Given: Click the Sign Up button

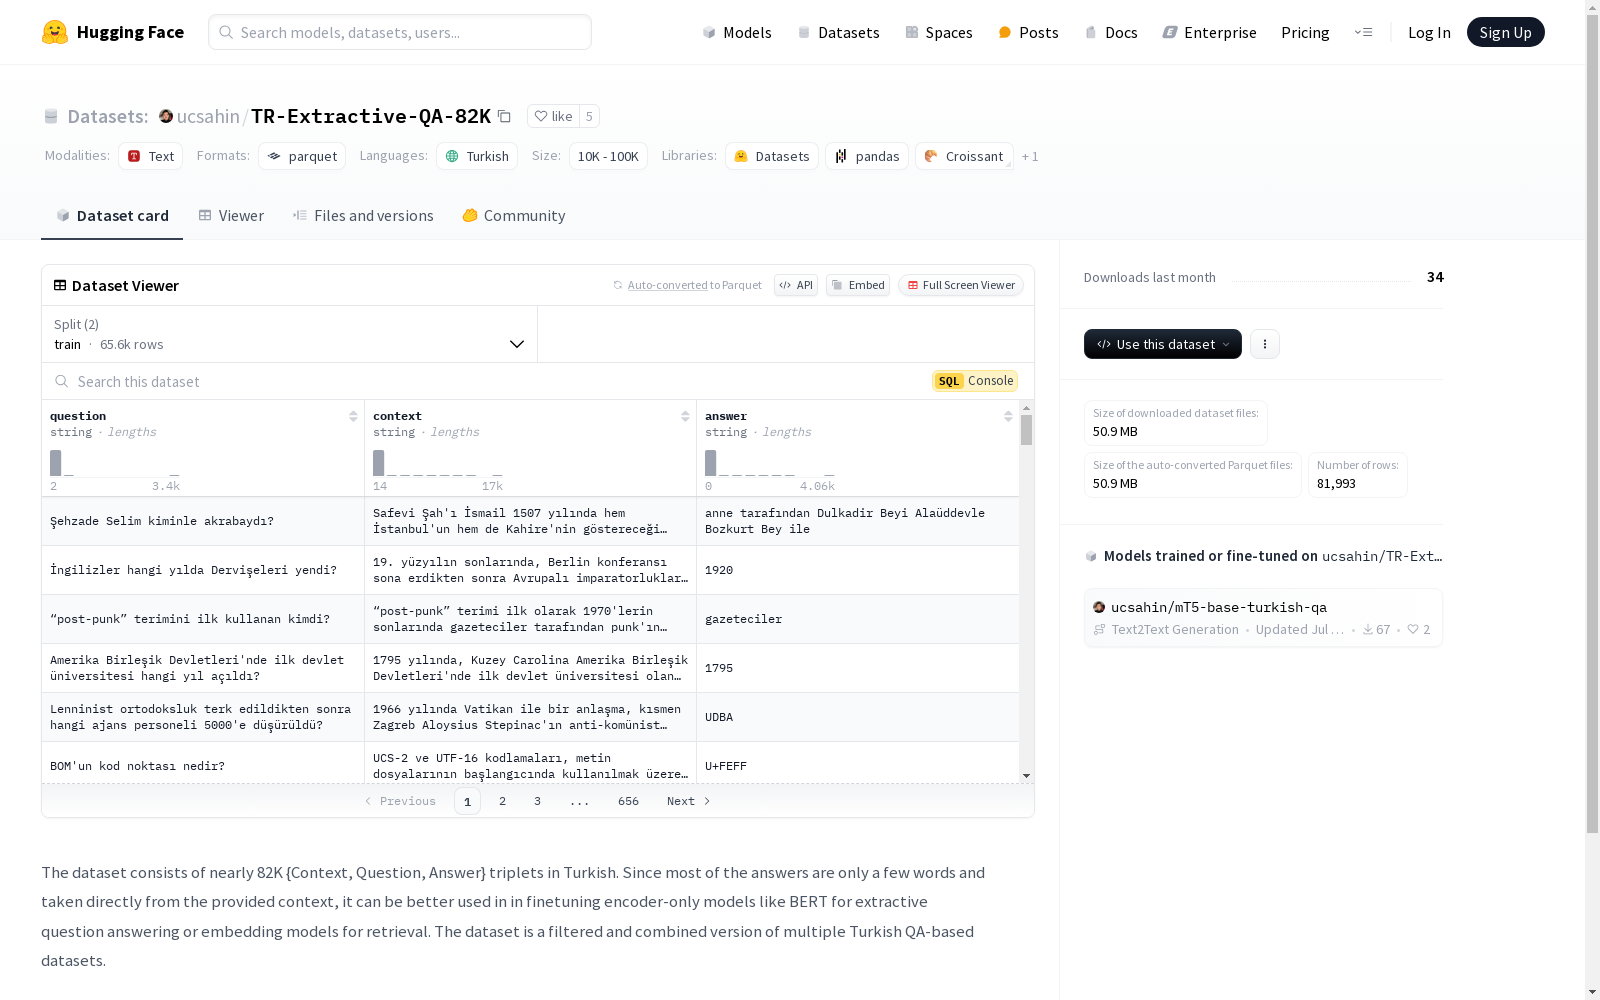Looking at the screenshot, I should click(x=1505, y=32).
